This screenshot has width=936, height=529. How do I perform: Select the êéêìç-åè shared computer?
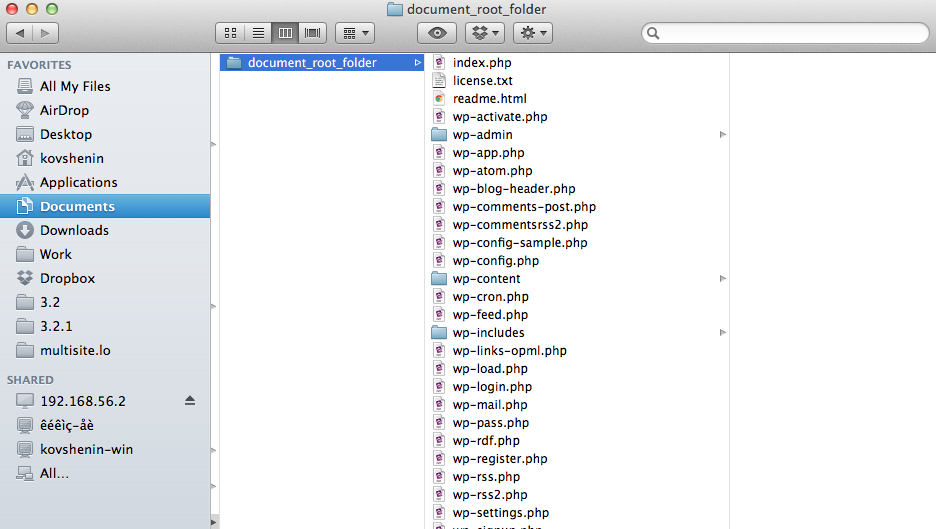pyautogui.click(x=105, y=425)
